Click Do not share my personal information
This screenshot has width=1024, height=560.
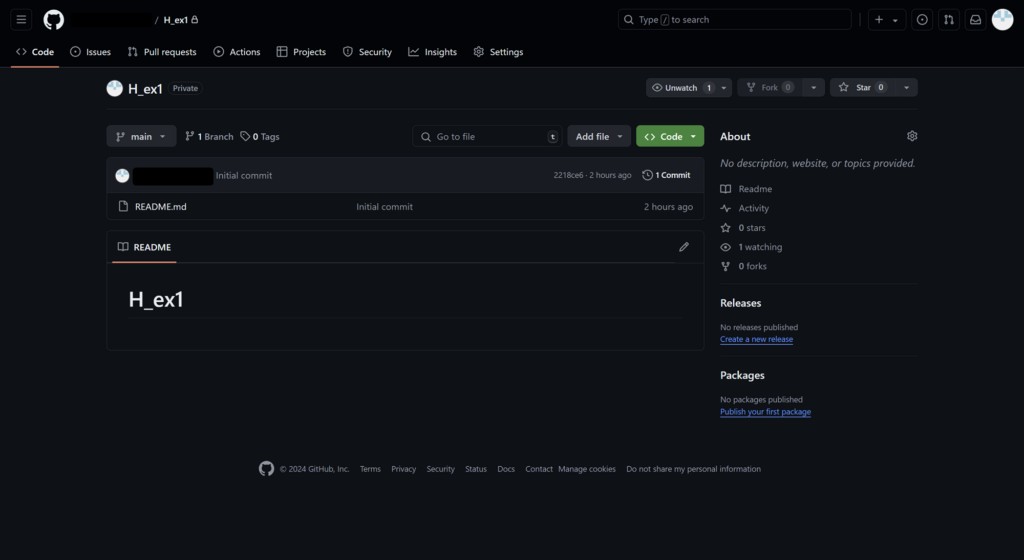[693, 469]
